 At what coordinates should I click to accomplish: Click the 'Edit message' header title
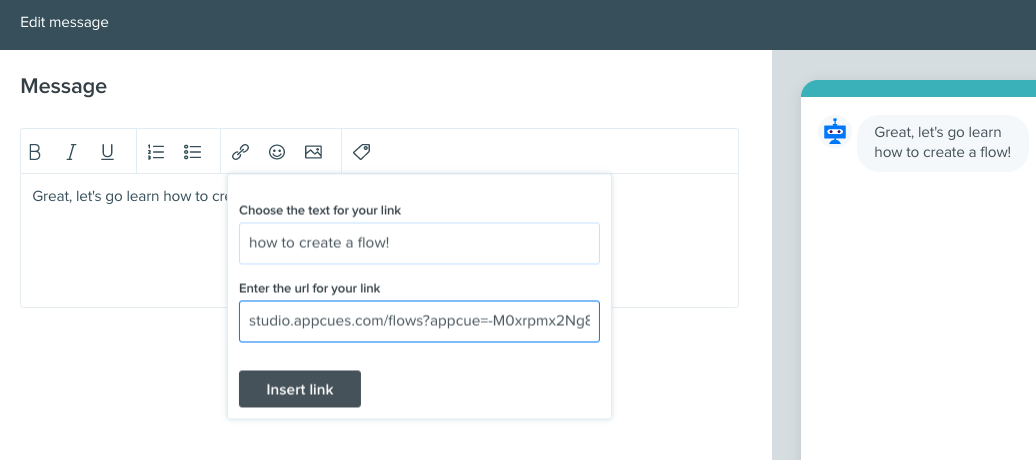coord(64,22)
